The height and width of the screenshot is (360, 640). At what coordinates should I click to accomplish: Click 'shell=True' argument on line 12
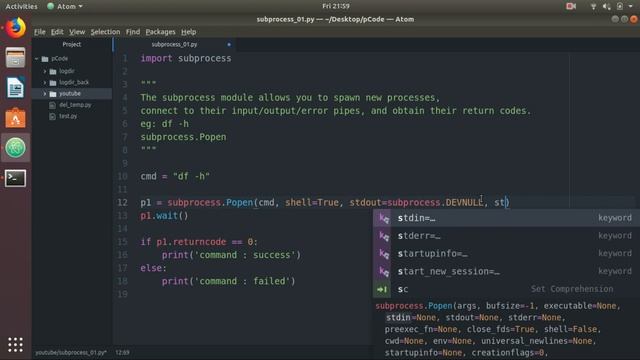[x=312, y=202]
